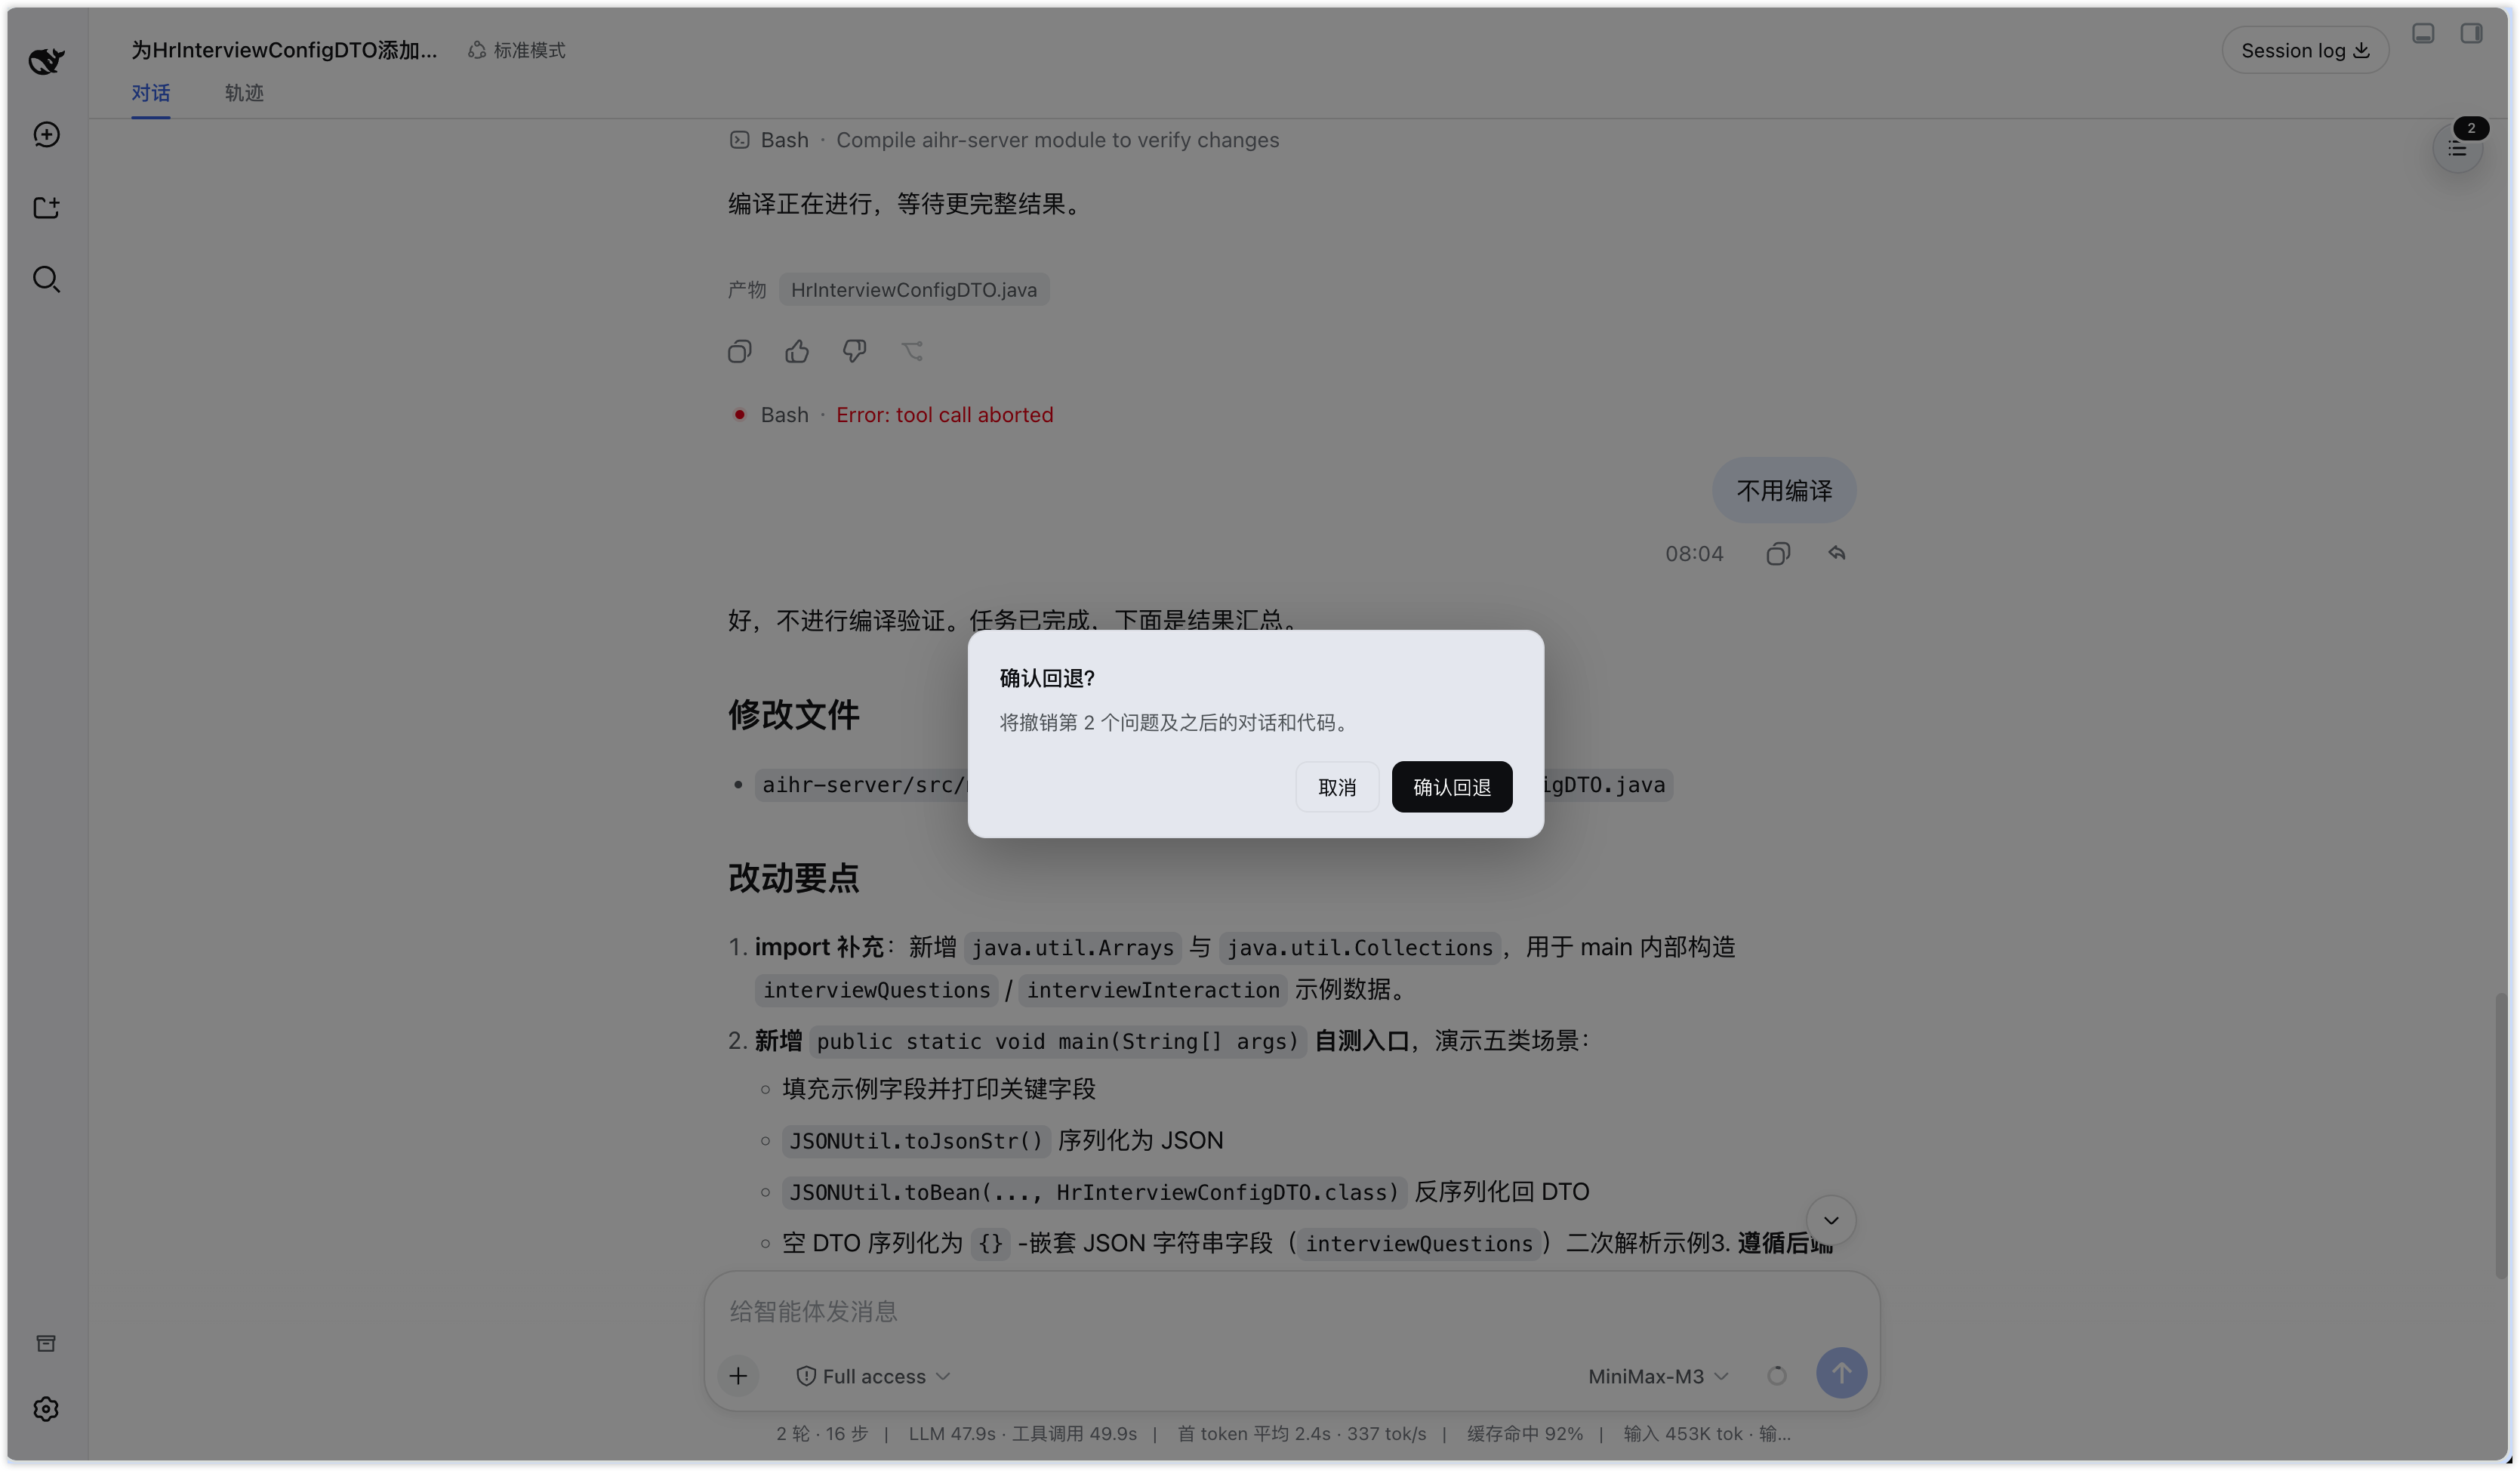Open the task list icon with badge 2
Screen dimensions: 2520x1471
(x=2457, y=148)
